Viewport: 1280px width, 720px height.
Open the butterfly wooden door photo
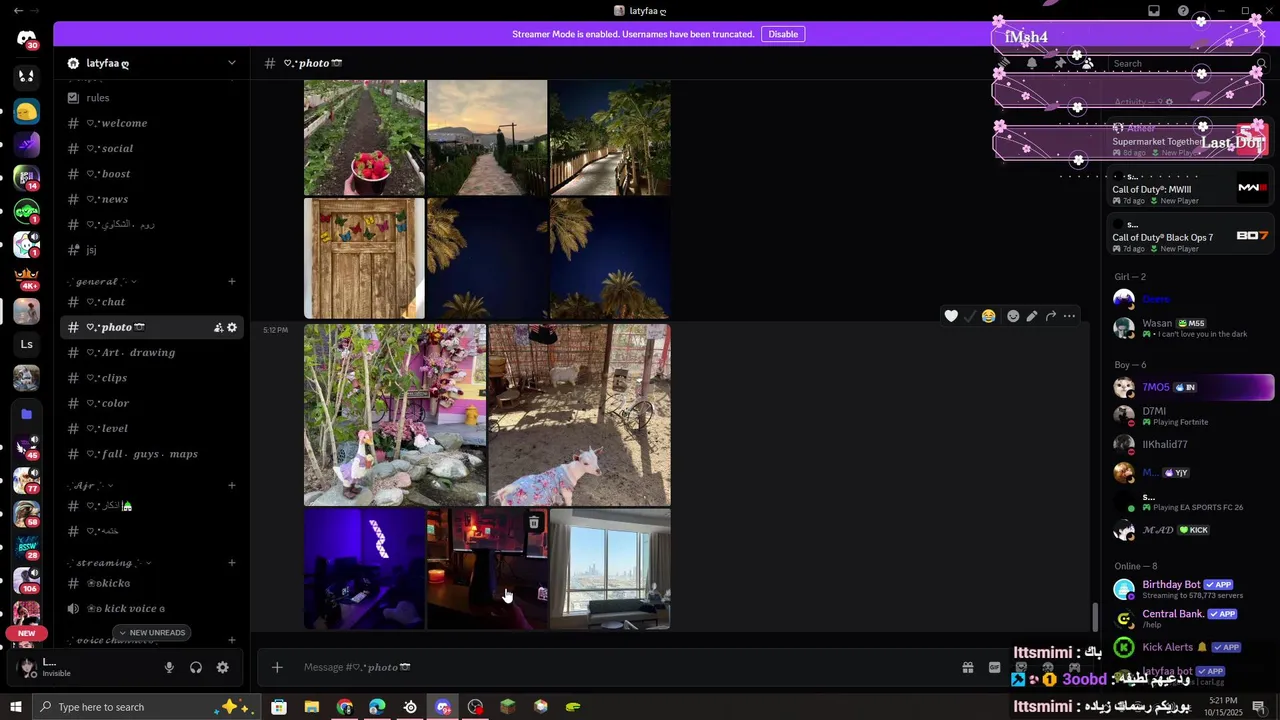(364, 258)
